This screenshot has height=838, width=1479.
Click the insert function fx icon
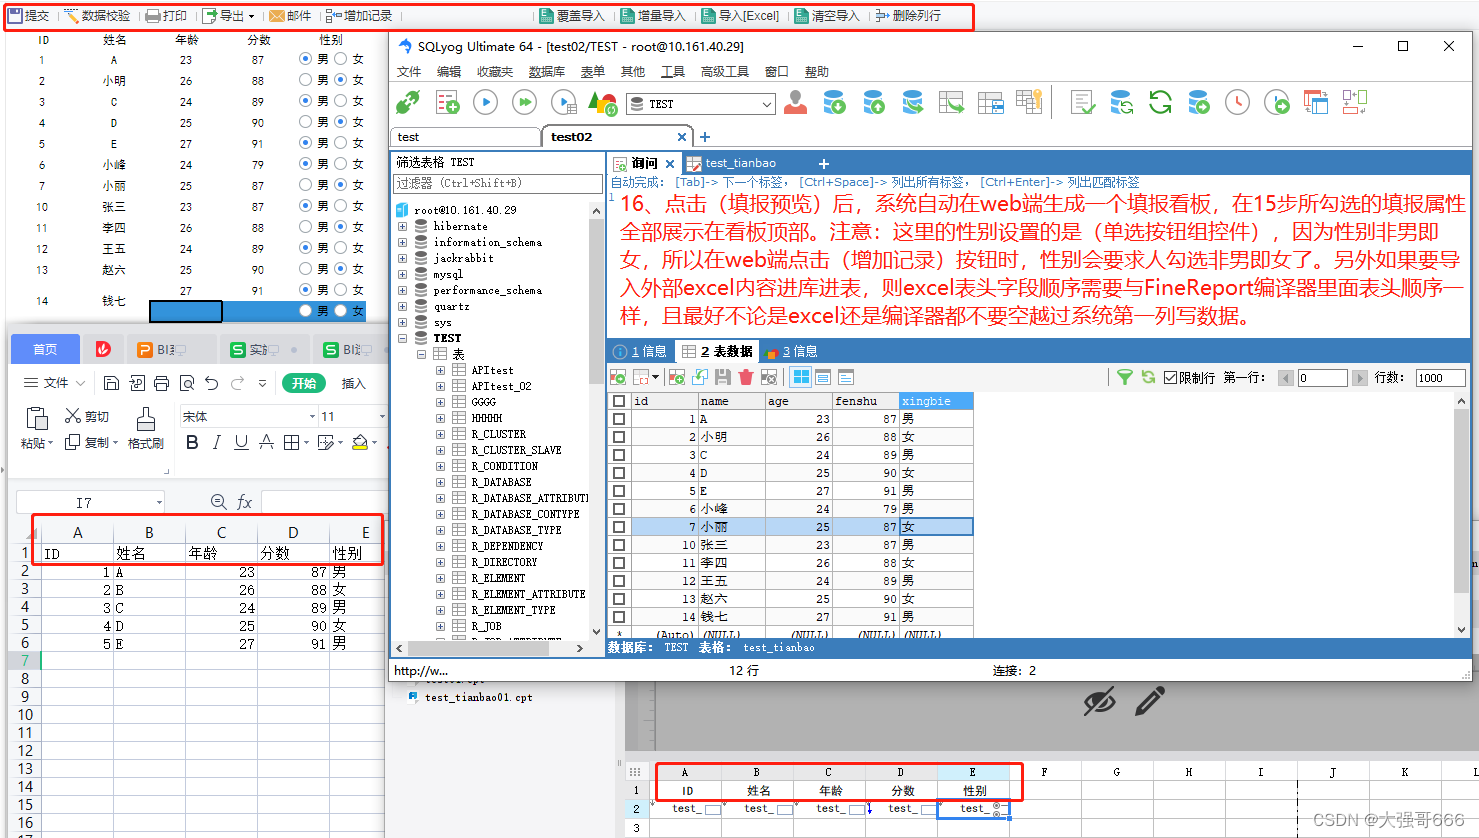[x=244, y=502]
